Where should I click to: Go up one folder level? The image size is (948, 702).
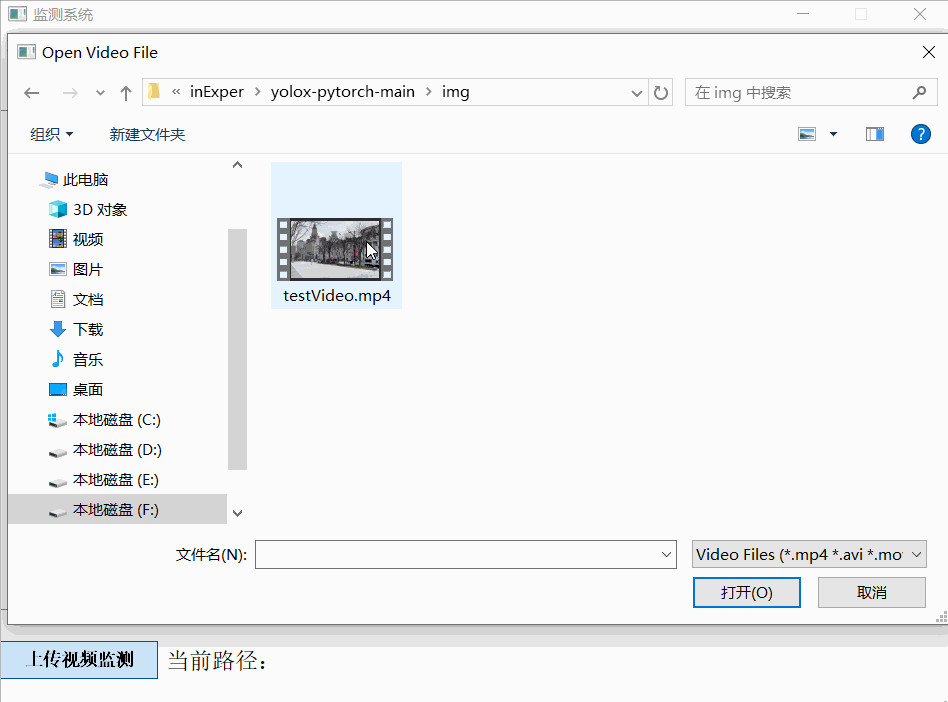click(x=125, y=92)
